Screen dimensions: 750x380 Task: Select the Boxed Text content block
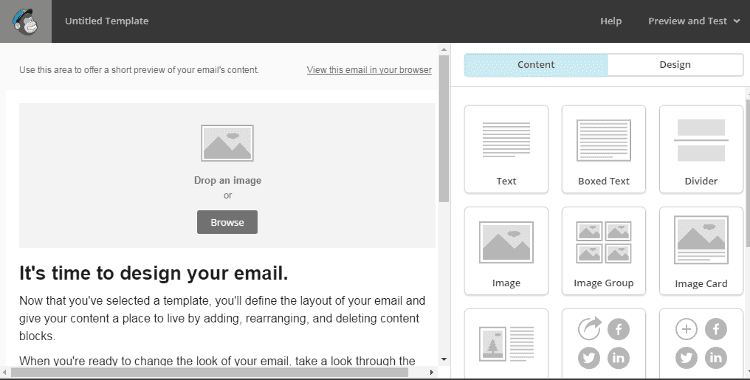coord(604,149)
